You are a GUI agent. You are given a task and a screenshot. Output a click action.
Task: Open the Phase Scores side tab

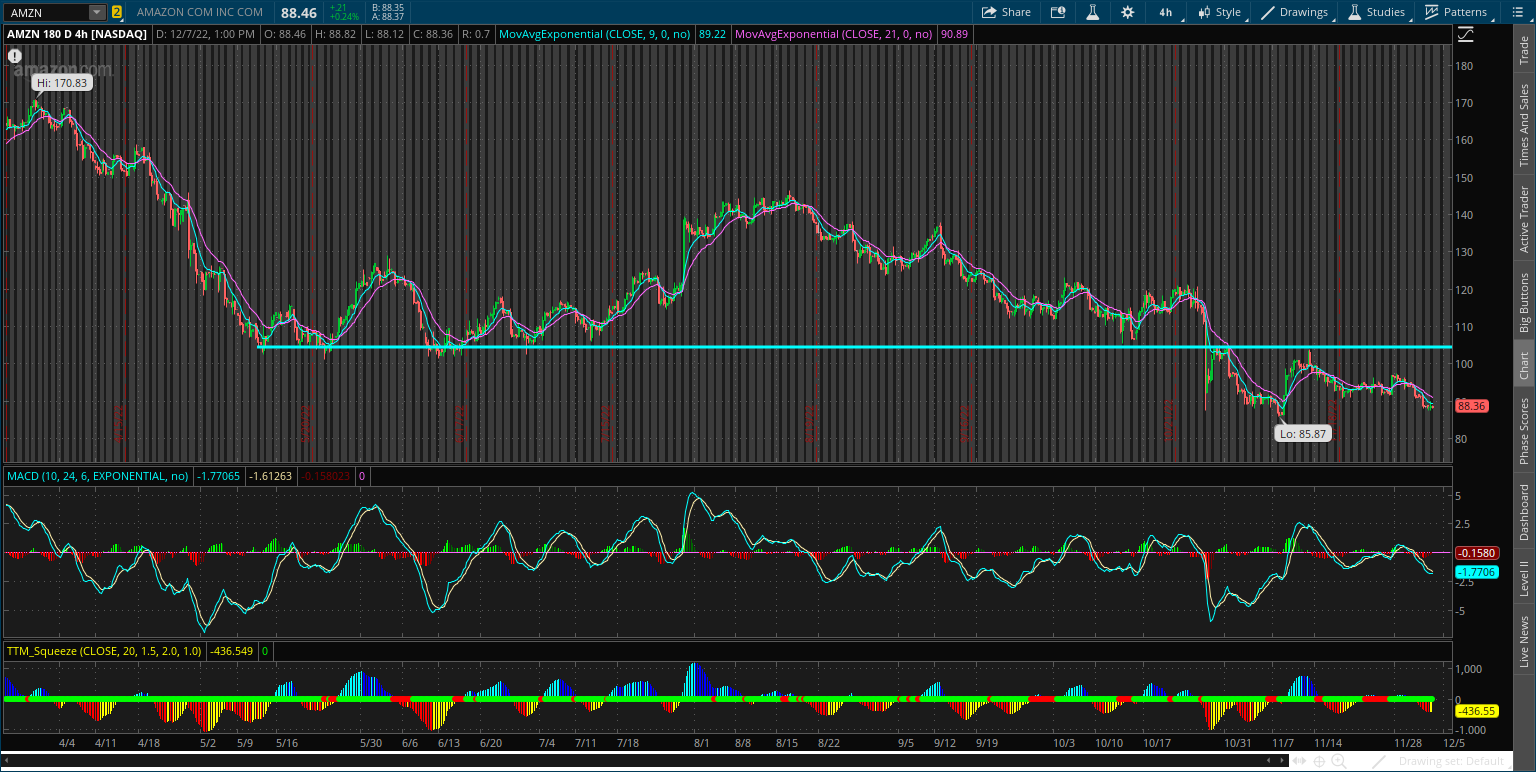click(1524, 431)
